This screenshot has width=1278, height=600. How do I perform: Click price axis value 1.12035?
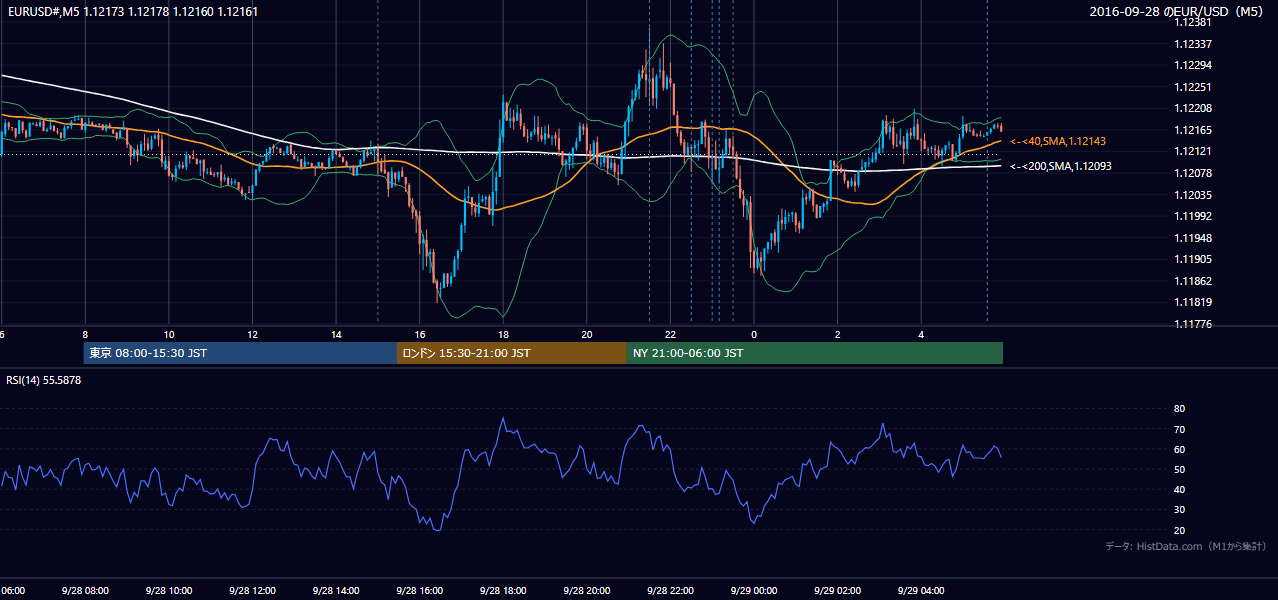(x=1192, y=195)
